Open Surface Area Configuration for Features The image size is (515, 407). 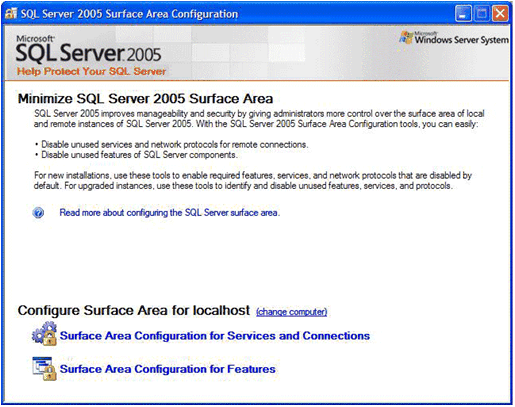tap(168, 369)
